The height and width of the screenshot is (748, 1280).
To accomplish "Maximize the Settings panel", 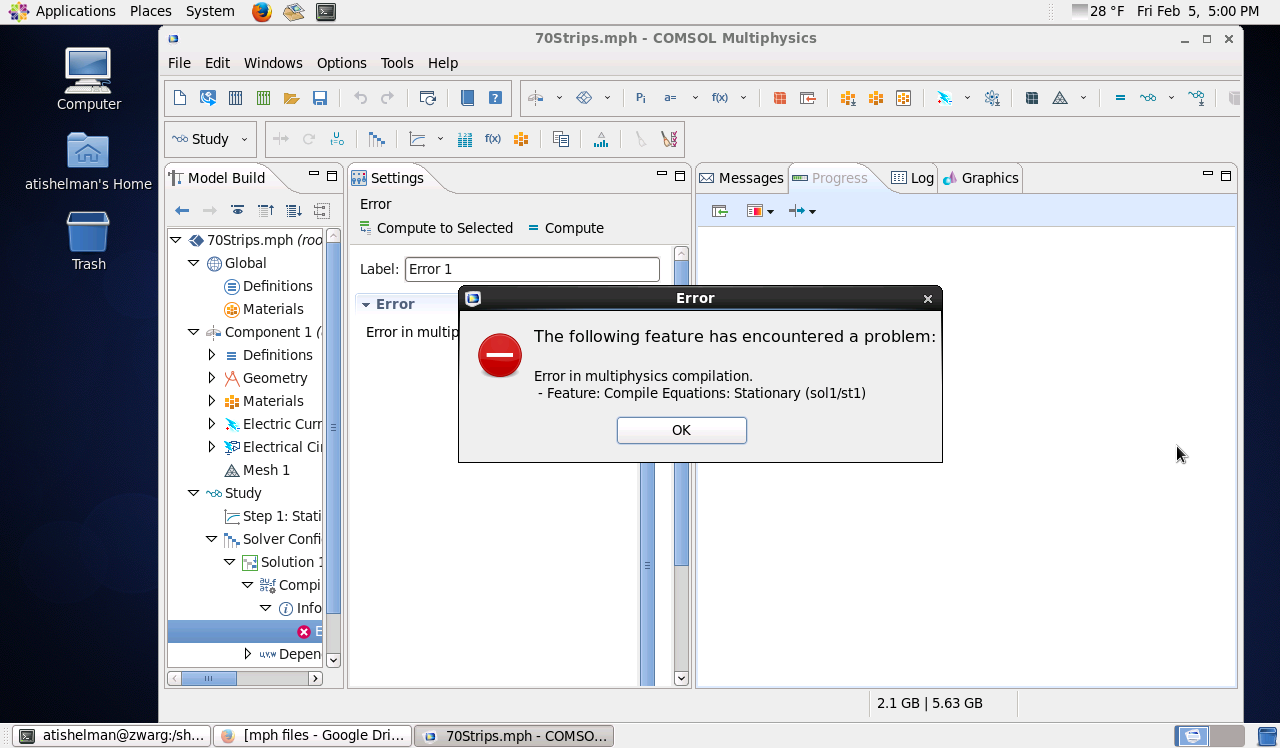I will click(681, 176).
